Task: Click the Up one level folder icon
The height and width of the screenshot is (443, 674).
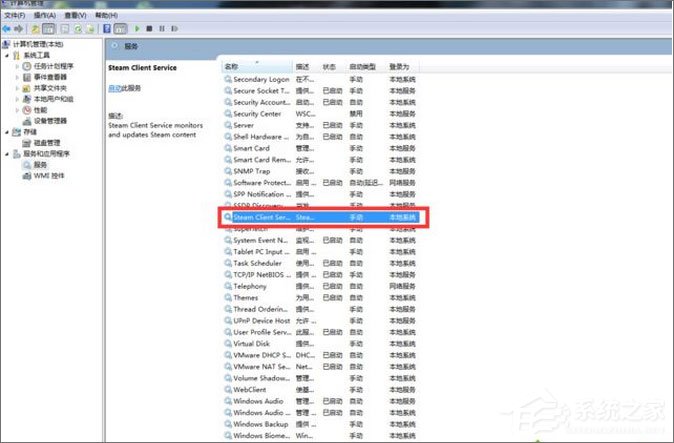Action: click(x=35, y=29)
